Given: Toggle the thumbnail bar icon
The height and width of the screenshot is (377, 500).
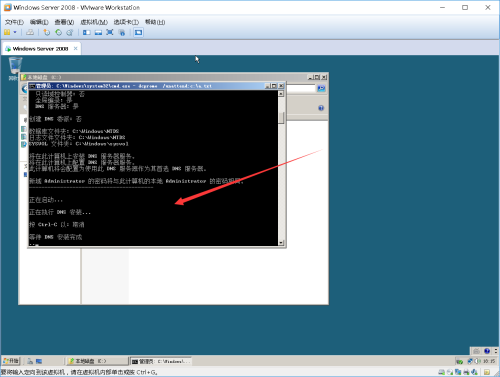Looking at the screenshot, I should [98, 32].
